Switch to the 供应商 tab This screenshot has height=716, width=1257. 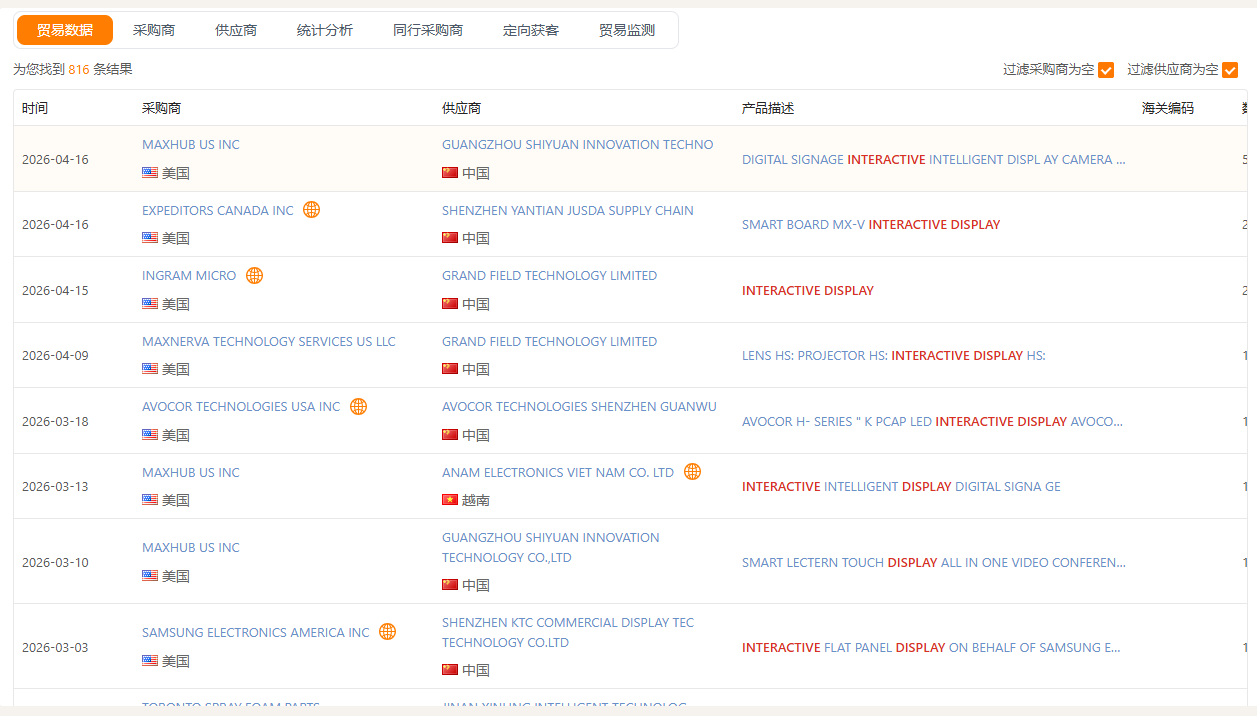236,30
